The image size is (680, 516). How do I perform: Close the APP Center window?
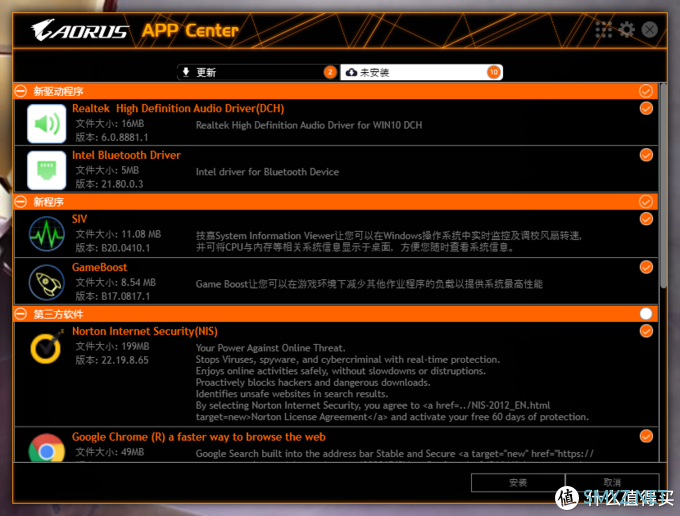coord(649,30)
